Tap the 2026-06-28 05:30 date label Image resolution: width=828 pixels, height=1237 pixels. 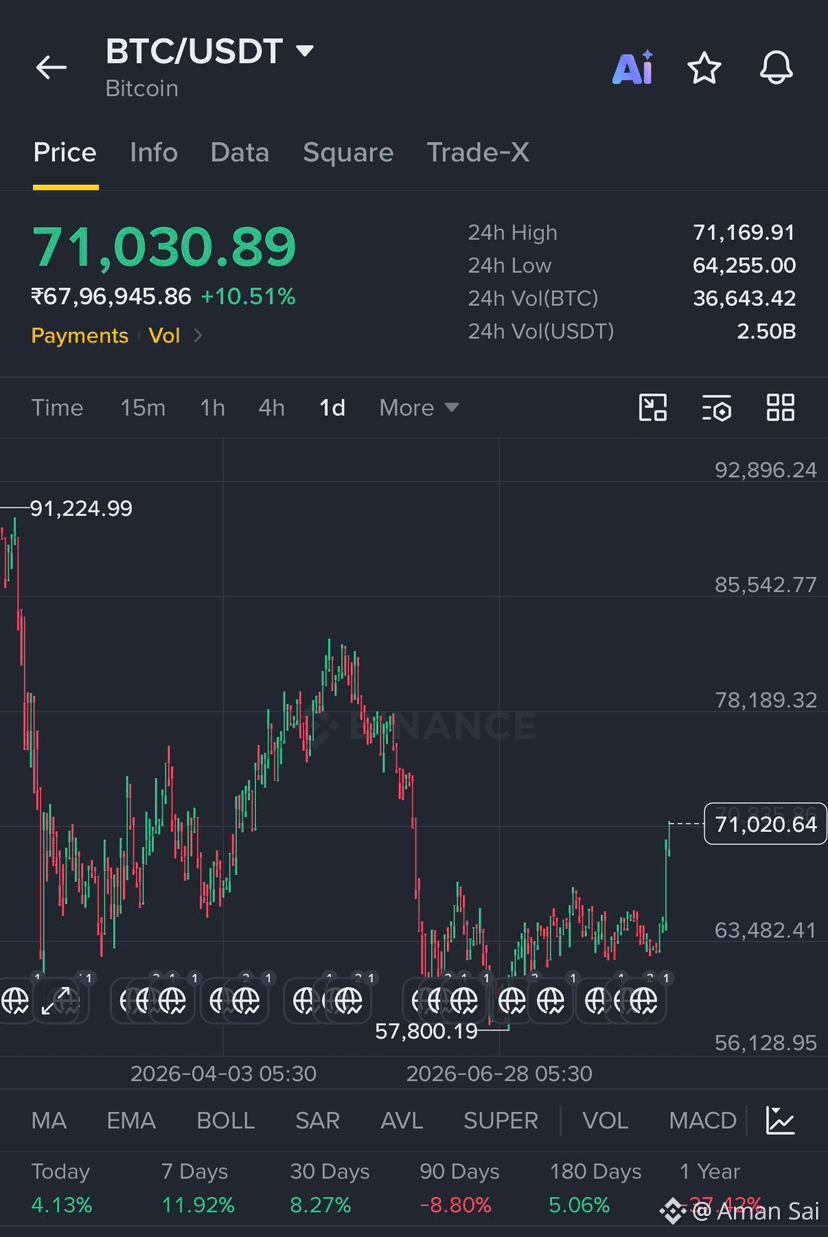pyautogui.click(x=499, y=1074)
